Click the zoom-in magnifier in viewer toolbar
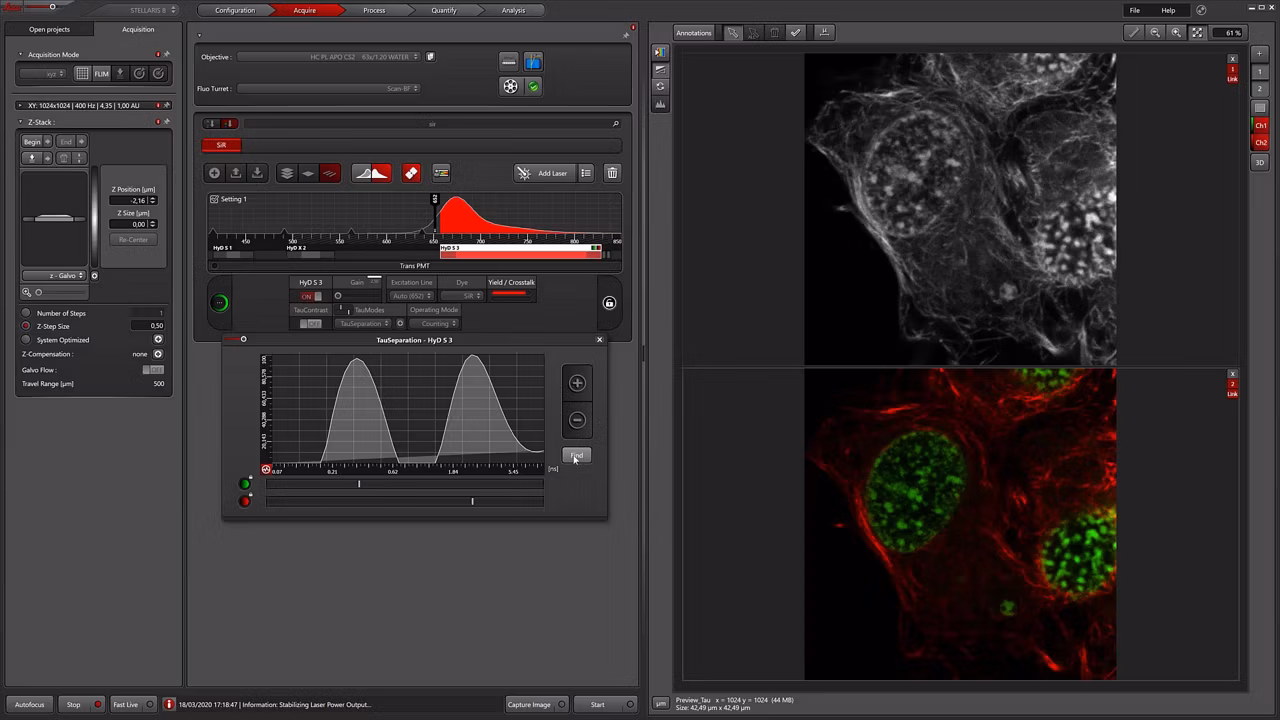The height and width of the screenshot is (720, 1280). (x=1176, y=33)
